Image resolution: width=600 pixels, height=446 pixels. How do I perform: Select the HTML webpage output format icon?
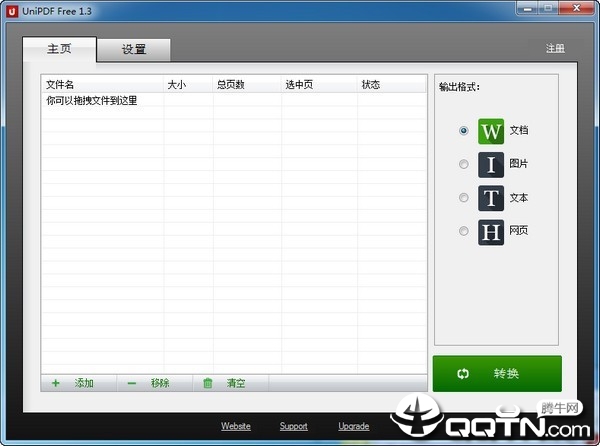(x=491, y=232)
